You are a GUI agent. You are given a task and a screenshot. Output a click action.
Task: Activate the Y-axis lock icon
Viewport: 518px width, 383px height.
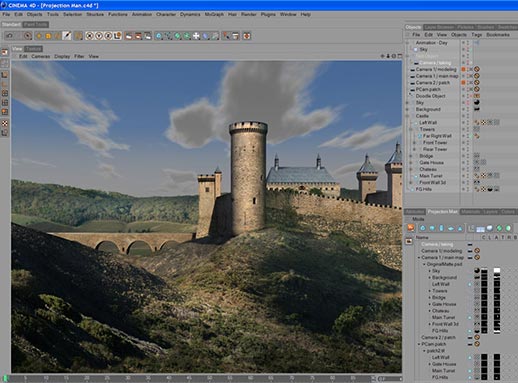click(x=99, y=36)
